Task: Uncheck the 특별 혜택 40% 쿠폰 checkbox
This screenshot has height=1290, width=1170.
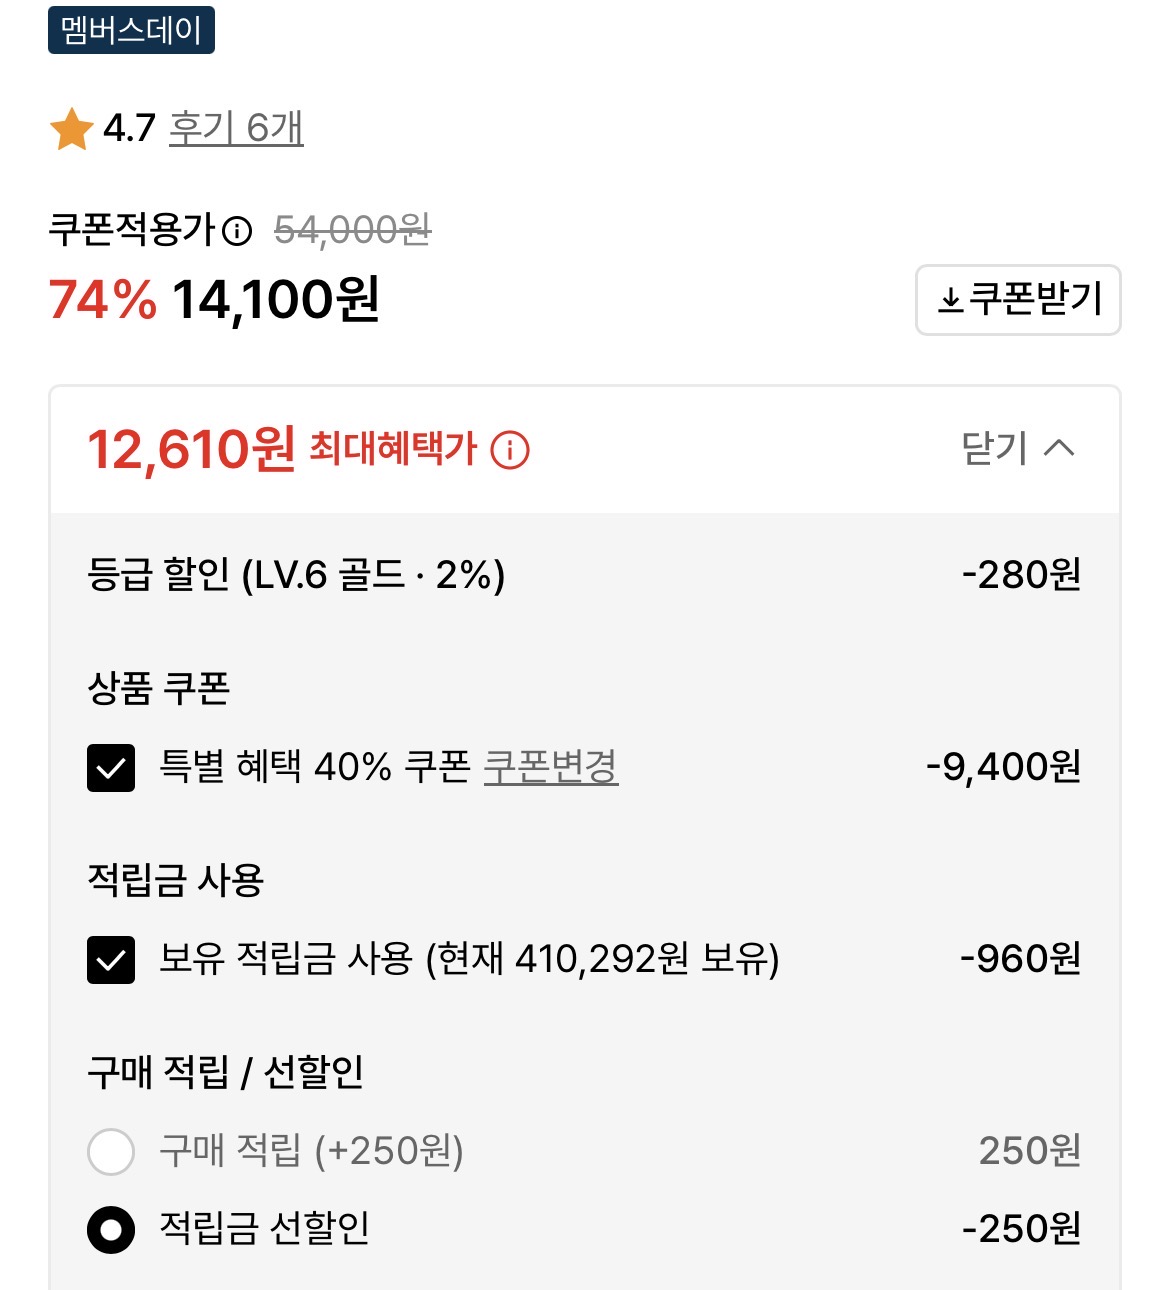Action: [111, 768]
